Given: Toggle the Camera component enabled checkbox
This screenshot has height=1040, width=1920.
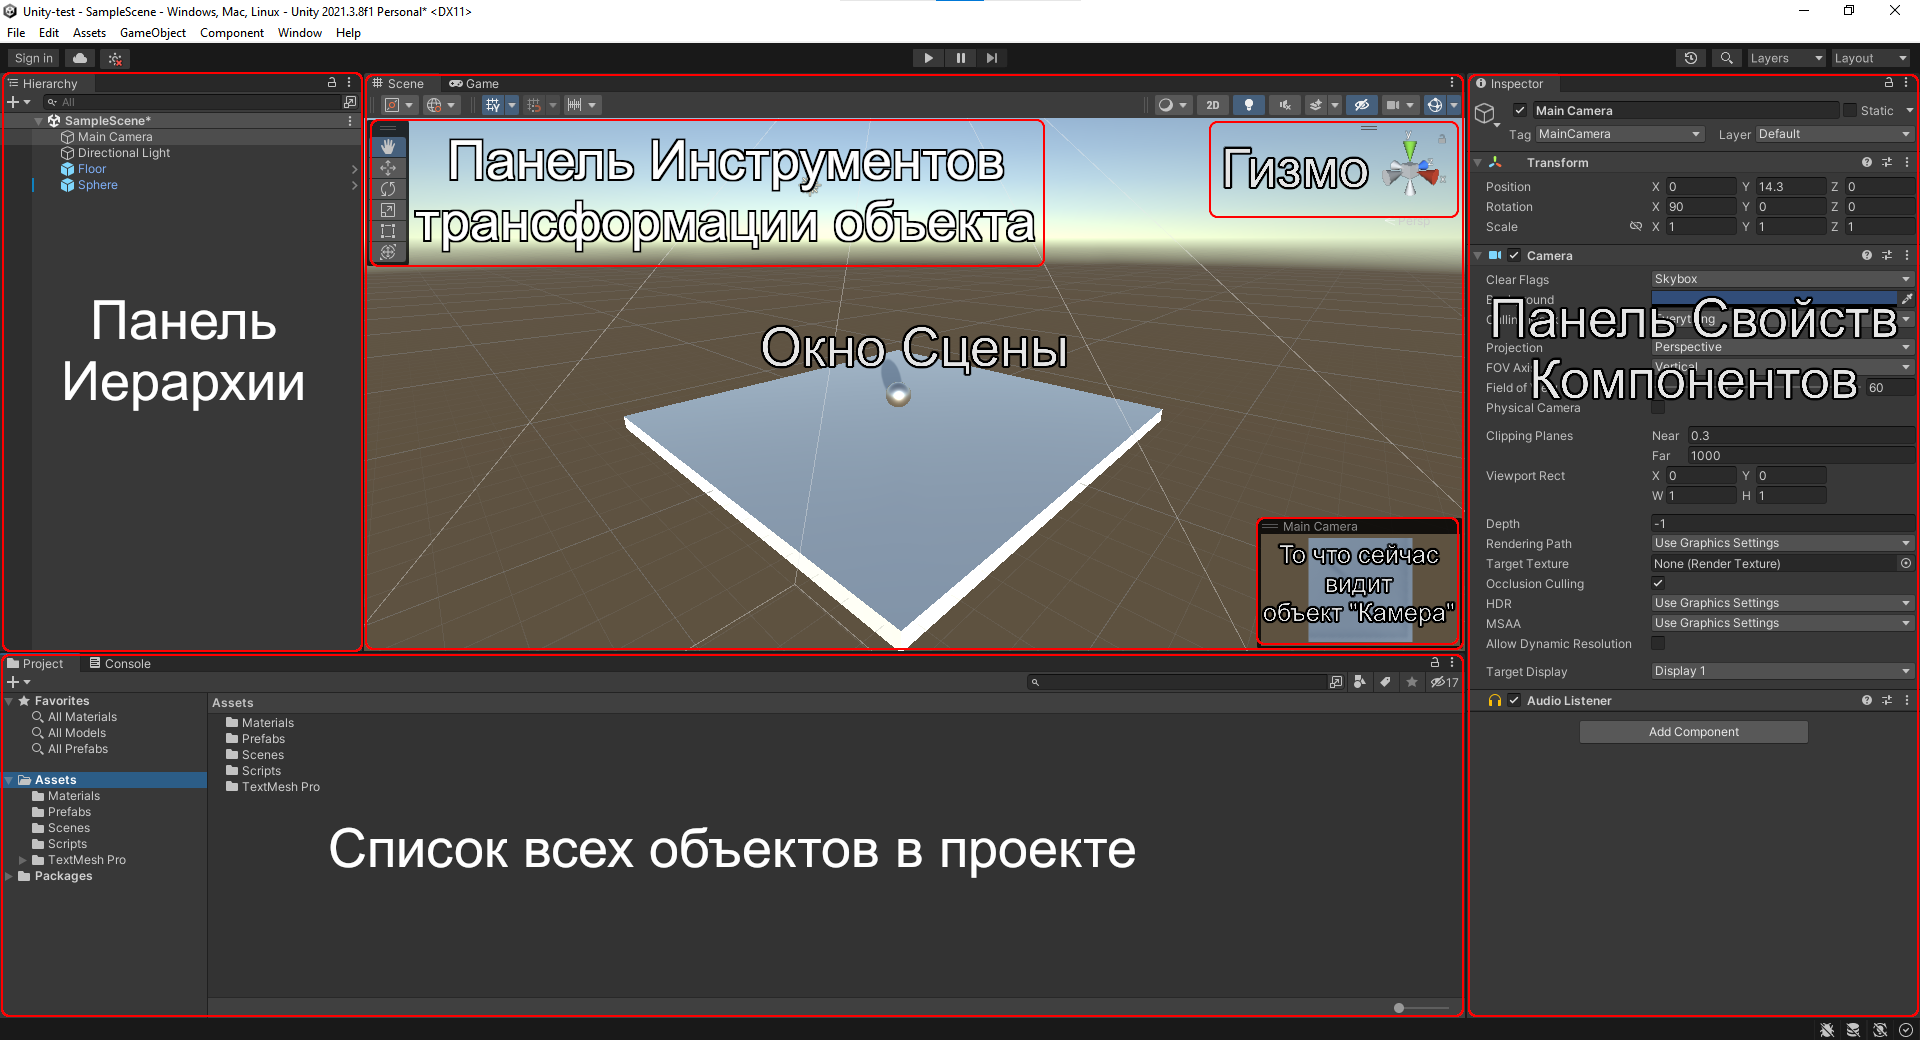Looking at the screenshot, I should tap(1514, 255).
